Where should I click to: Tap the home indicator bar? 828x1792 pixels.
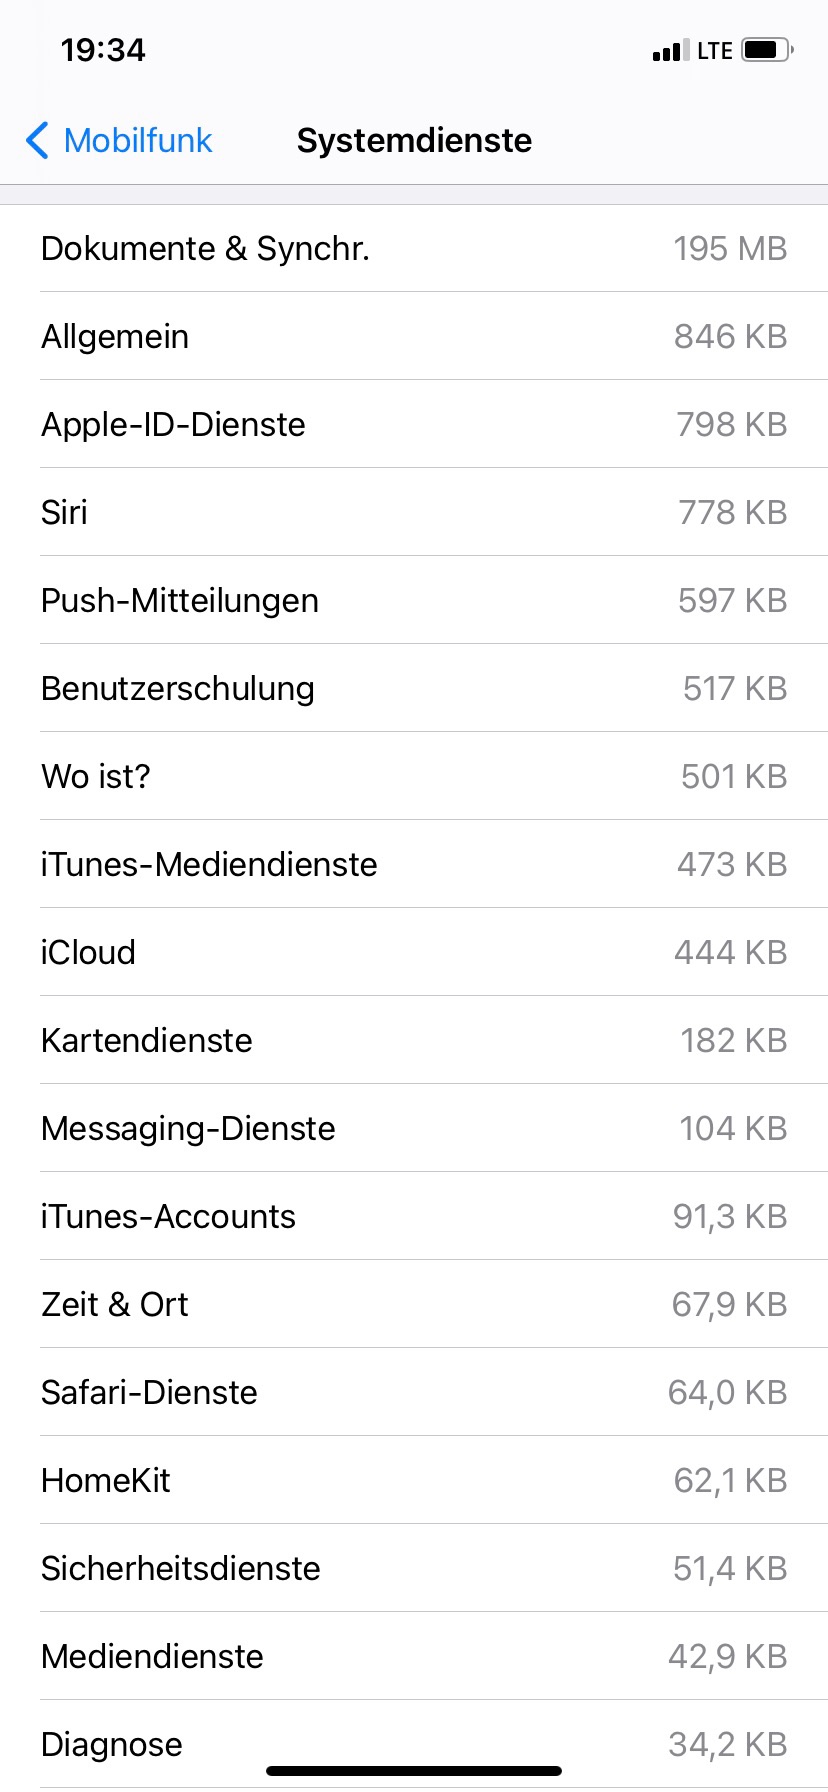pos(414,1771)
